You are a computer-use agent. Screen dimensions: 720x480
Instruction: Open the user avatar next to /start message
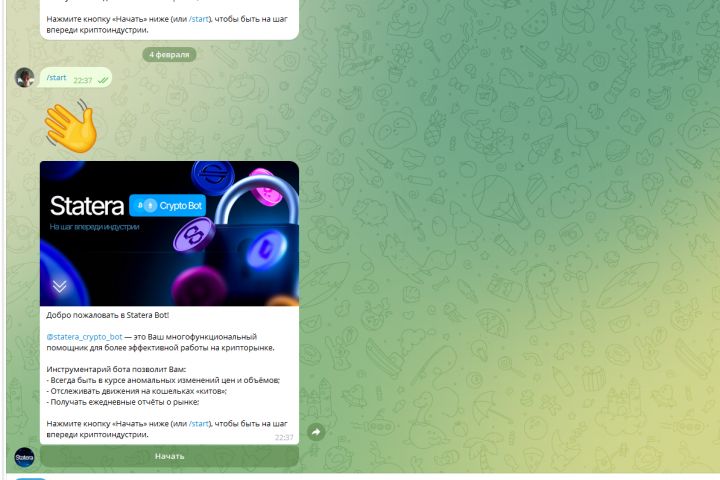coord(25,77)
